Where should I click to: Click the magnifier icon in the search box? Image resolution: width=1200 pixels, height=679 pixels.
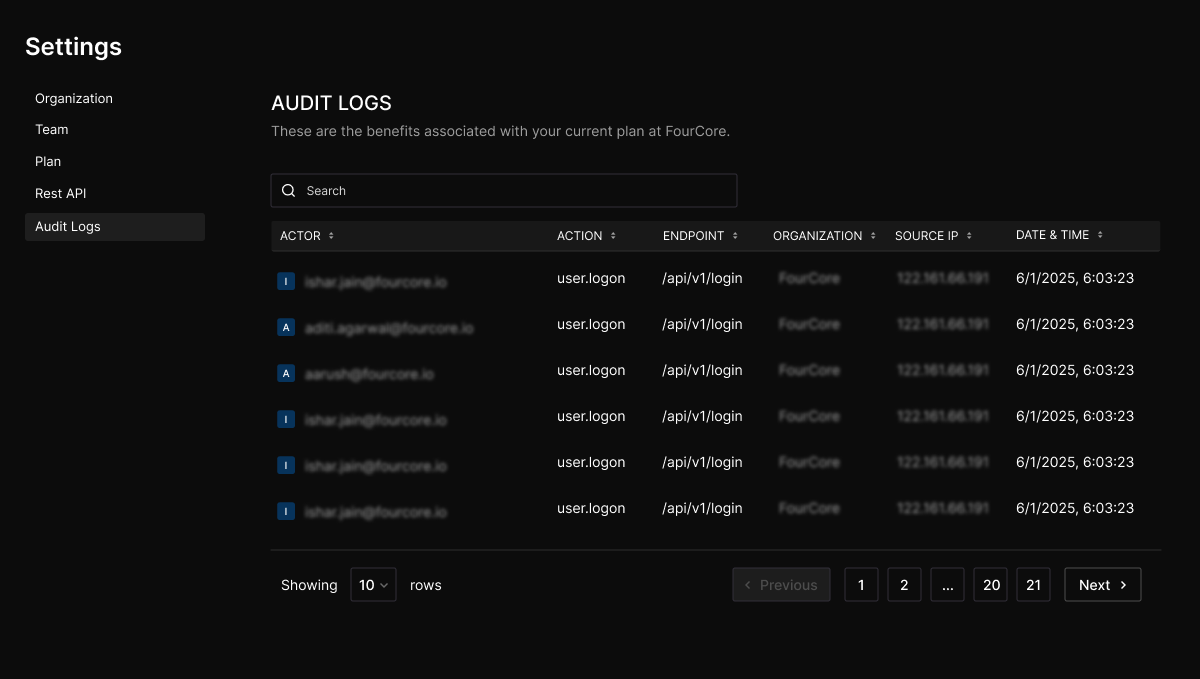click(289, 190)
